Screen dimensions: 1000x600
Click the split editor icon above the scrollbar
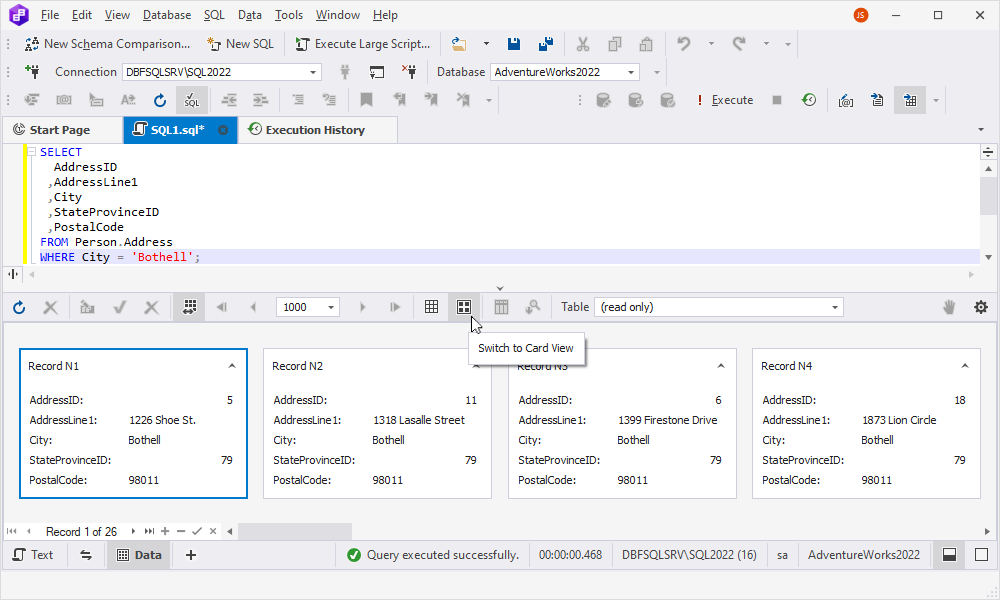pos(988,152)
